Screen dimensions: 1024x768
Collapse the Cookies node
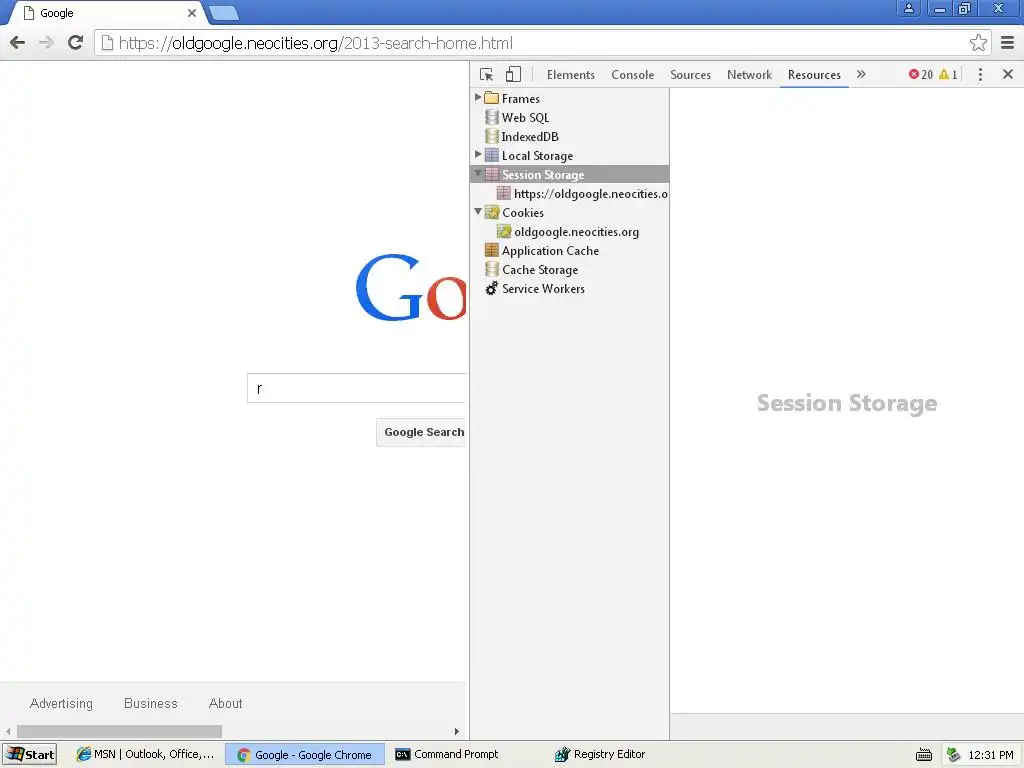click(477, 212)
